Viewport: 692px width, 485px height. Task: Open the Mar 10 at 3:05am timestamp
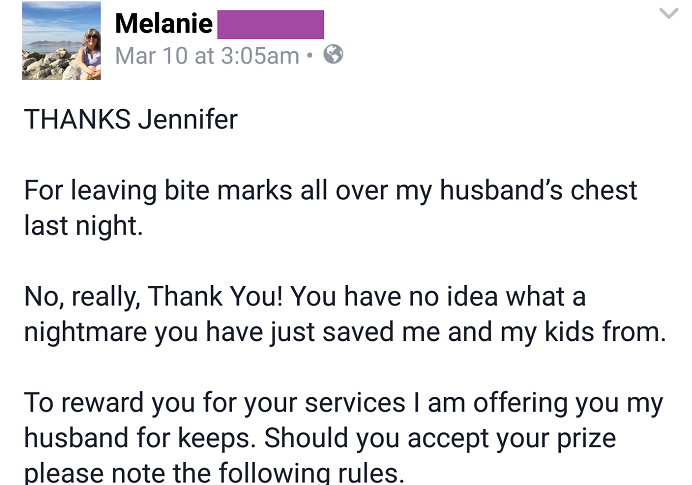[x=207, y=56]
